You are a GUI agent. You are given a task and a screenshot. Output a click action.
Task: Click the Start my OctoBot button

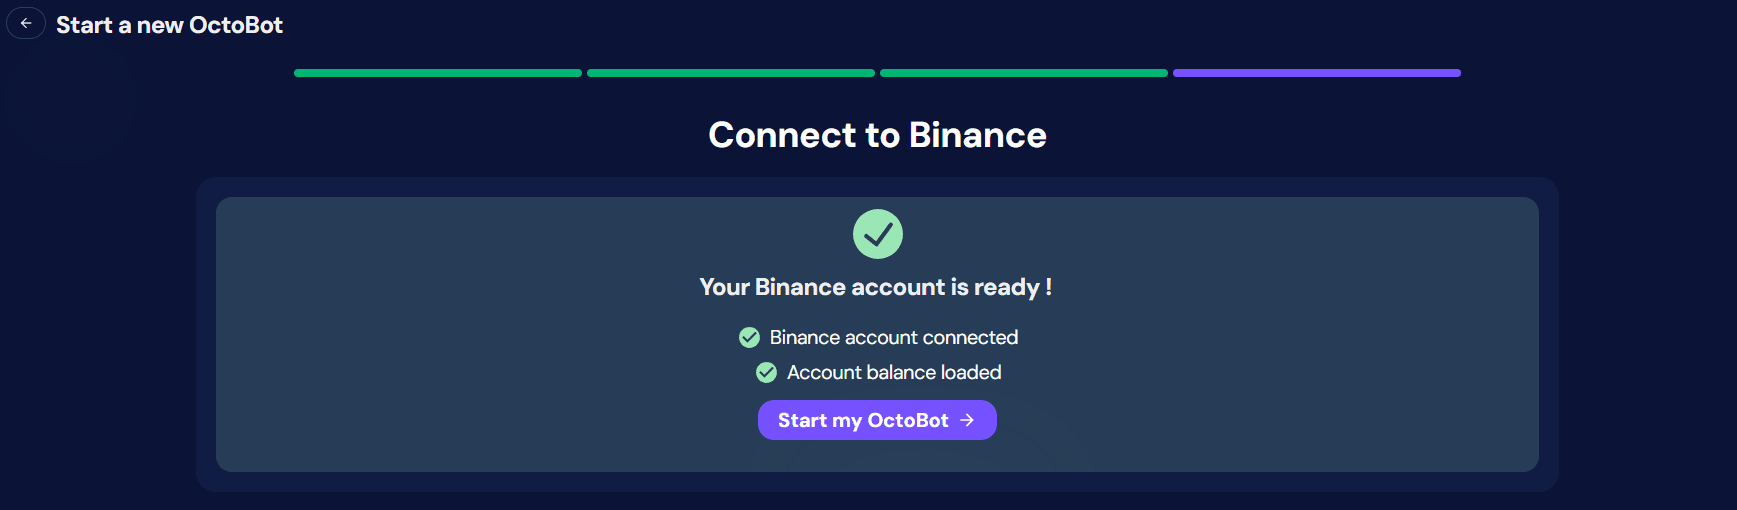point(877,420)
